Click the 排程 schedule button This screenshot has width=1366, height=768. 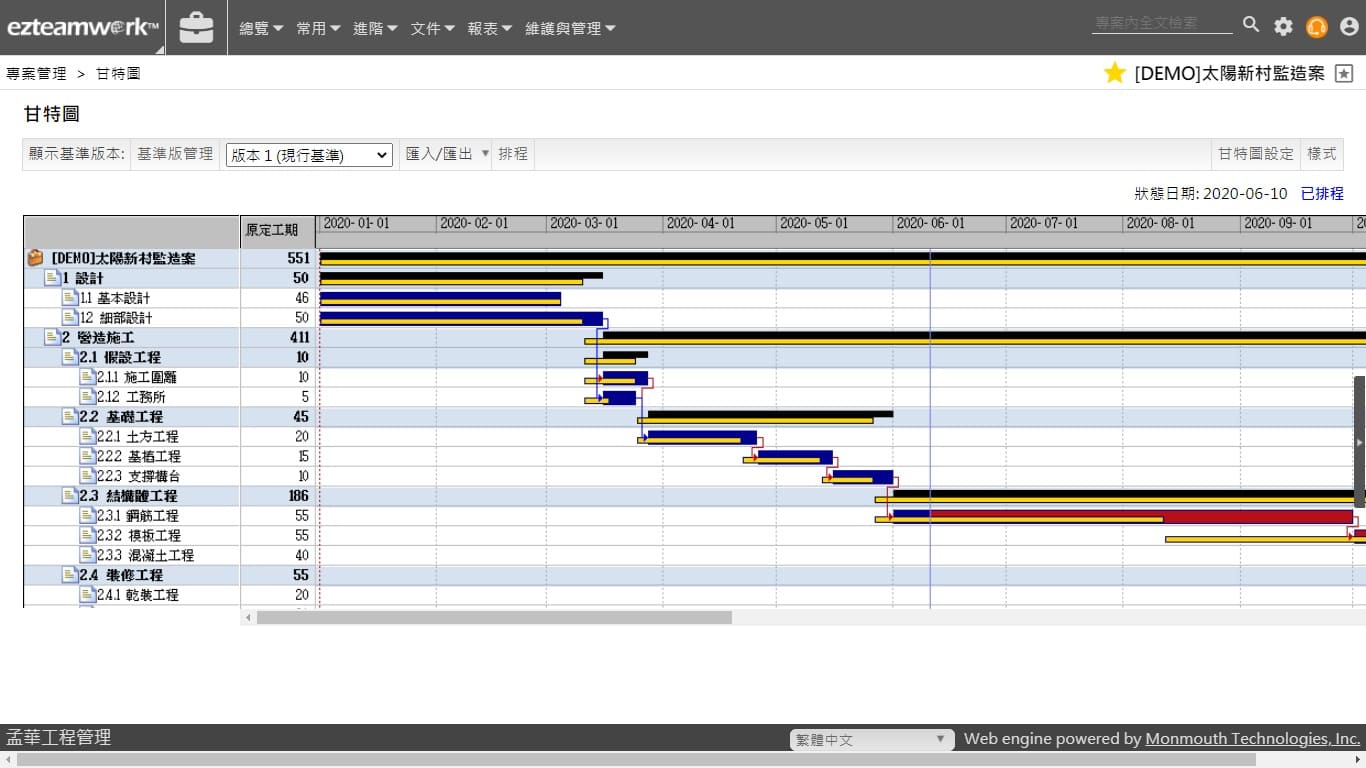[x=513, y=154]
